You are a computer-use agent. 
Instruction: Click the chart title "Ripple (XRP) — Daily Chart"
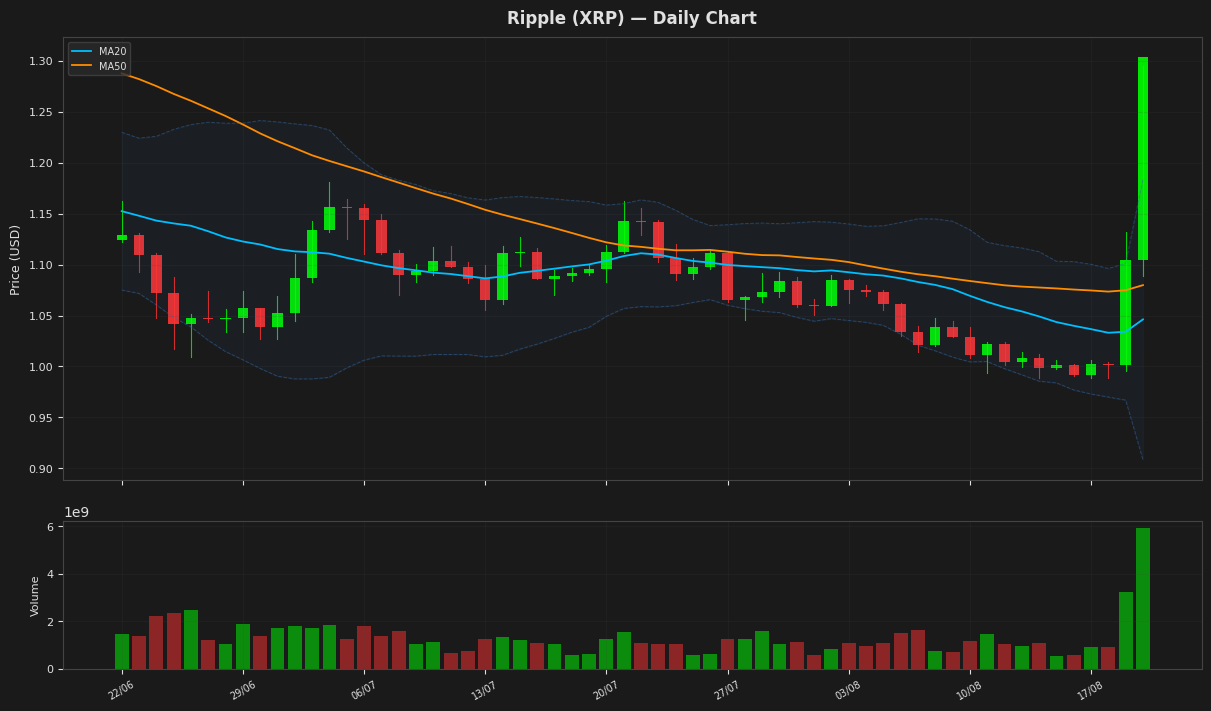[631, 19]
